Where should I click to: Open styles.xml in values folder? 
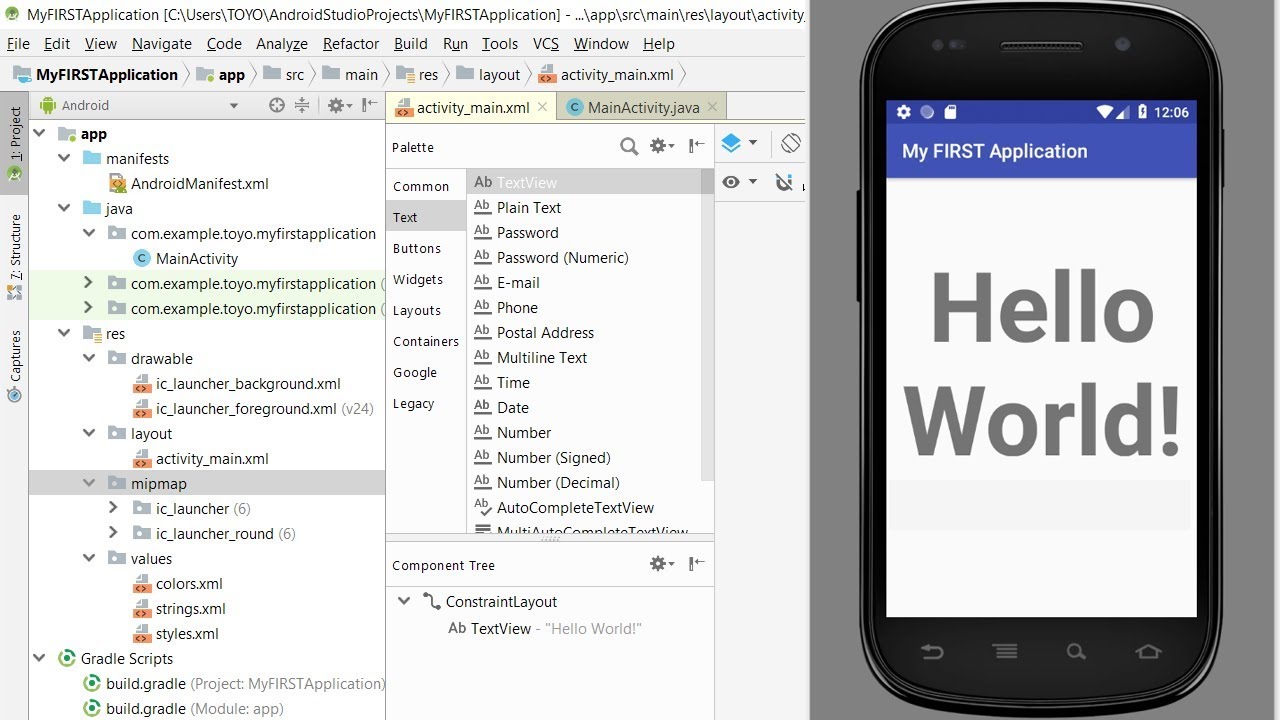[187, 634]
